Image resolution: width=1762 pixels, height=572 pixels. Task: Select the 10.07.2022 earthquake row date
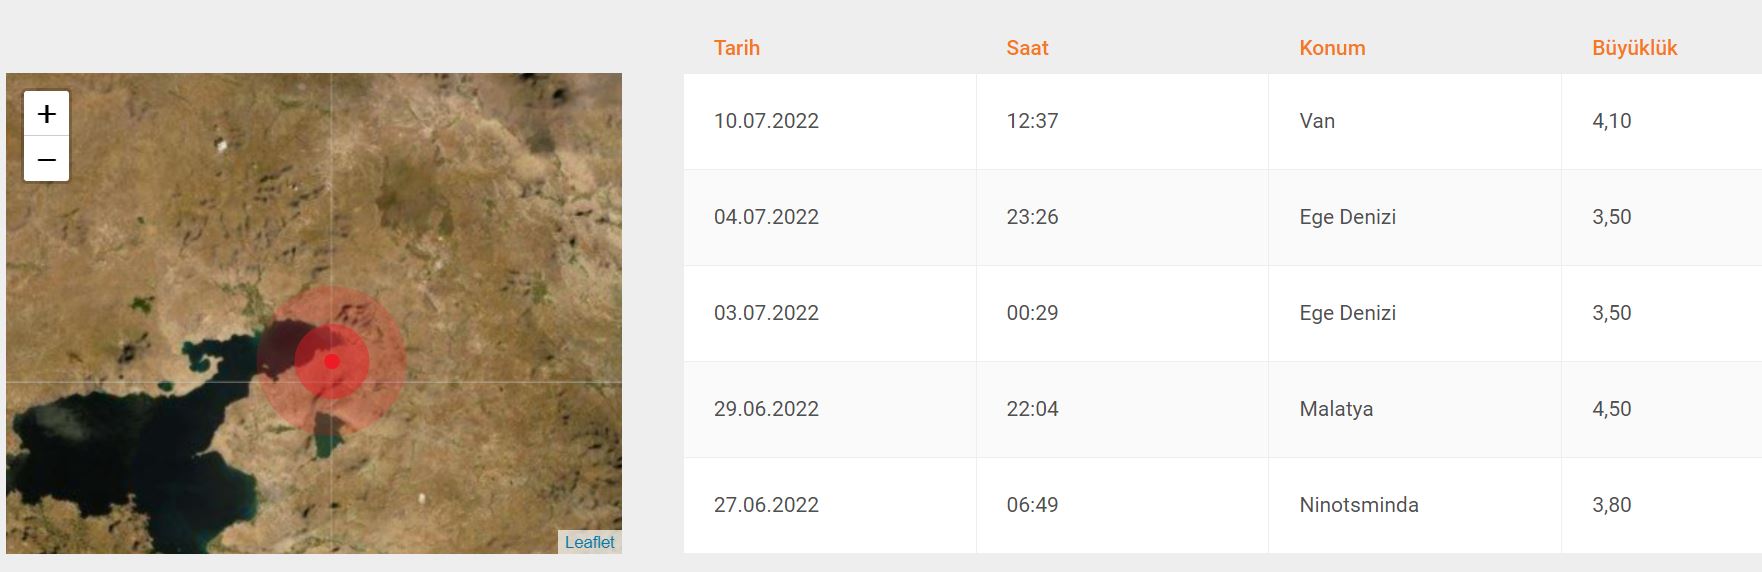766,121
